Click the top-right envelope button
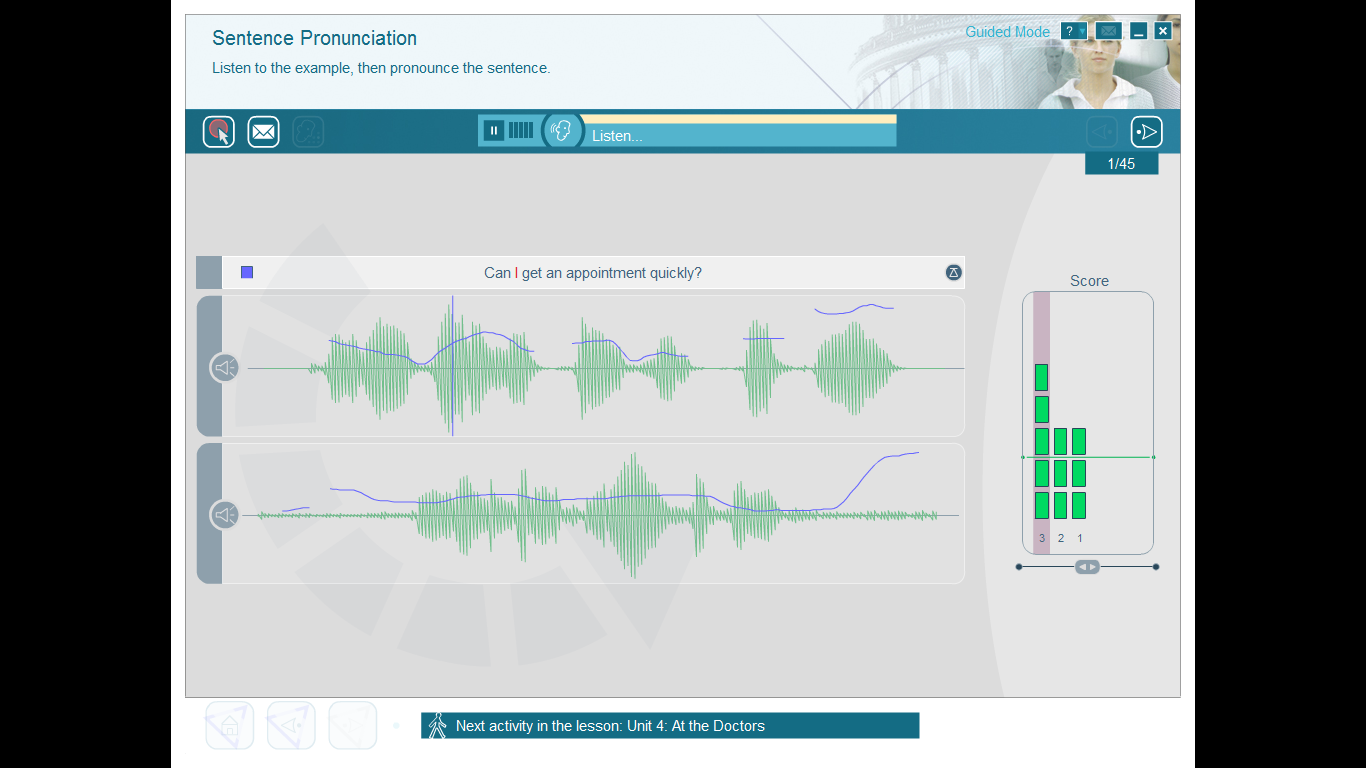The height and width of the screenshot is (768, 1366). pyautogui.click(x=1108, y=31)
